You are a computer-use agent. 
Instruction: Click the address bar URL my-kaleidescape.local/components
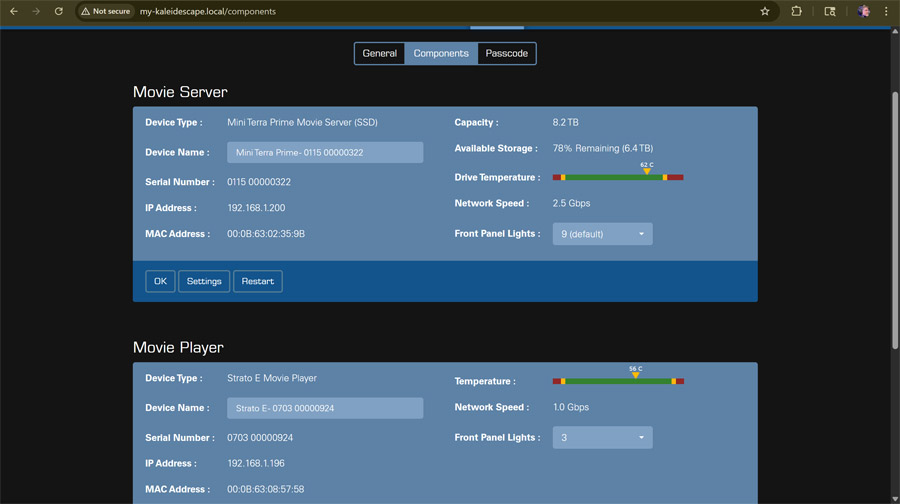pos(208,11)
